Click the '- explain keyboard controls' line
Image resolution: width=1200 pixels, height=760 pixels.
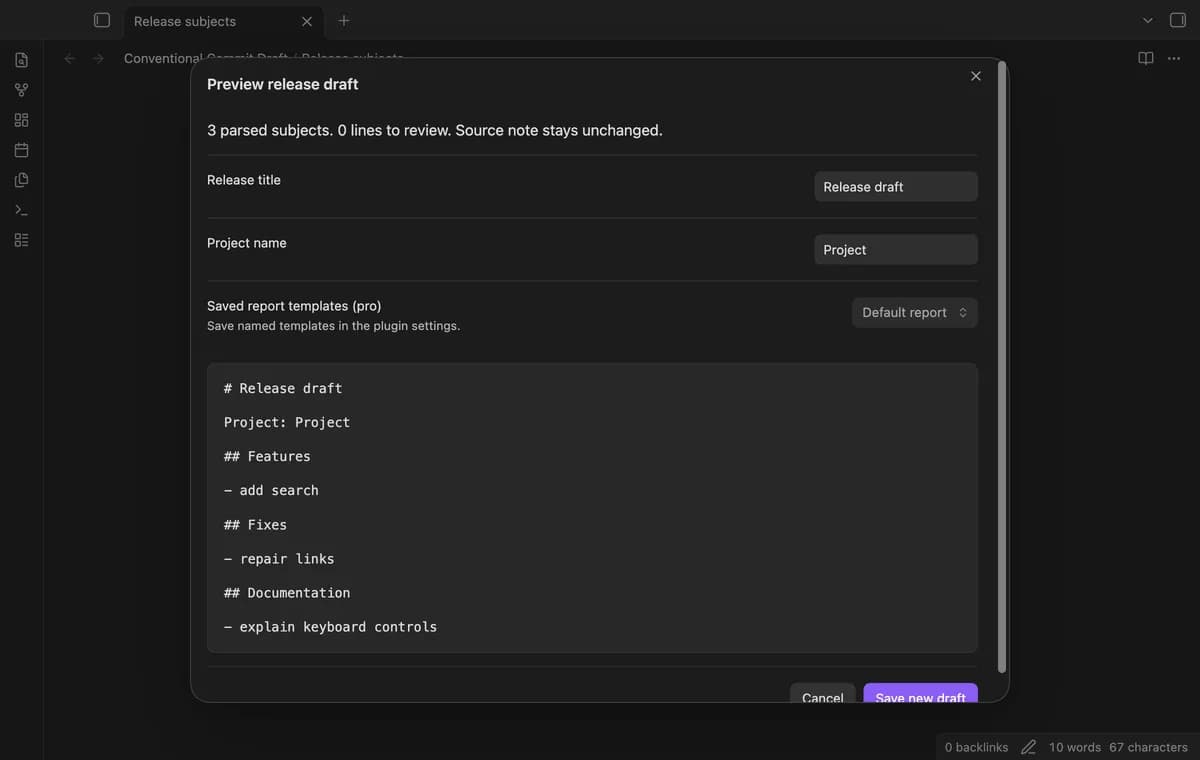coord(330,626)
